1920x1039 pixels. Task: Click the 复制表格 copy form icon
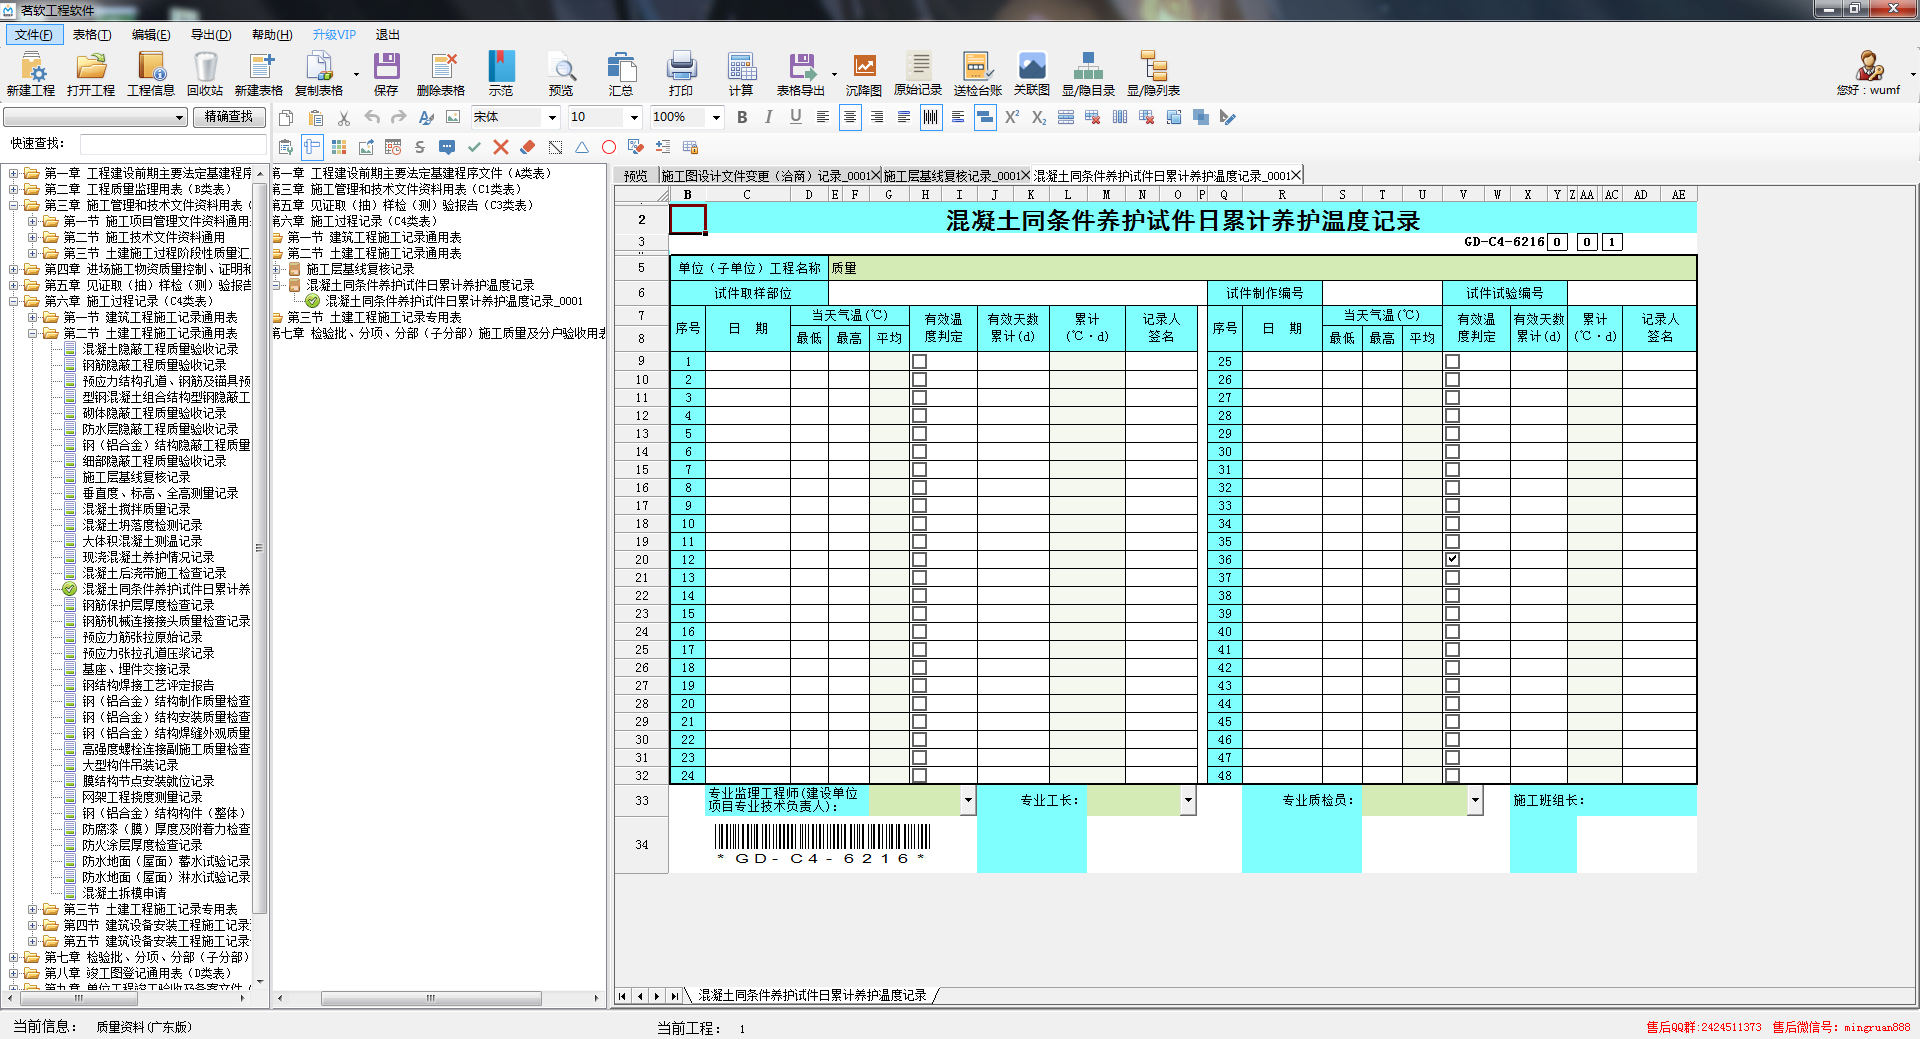point(319,73)
